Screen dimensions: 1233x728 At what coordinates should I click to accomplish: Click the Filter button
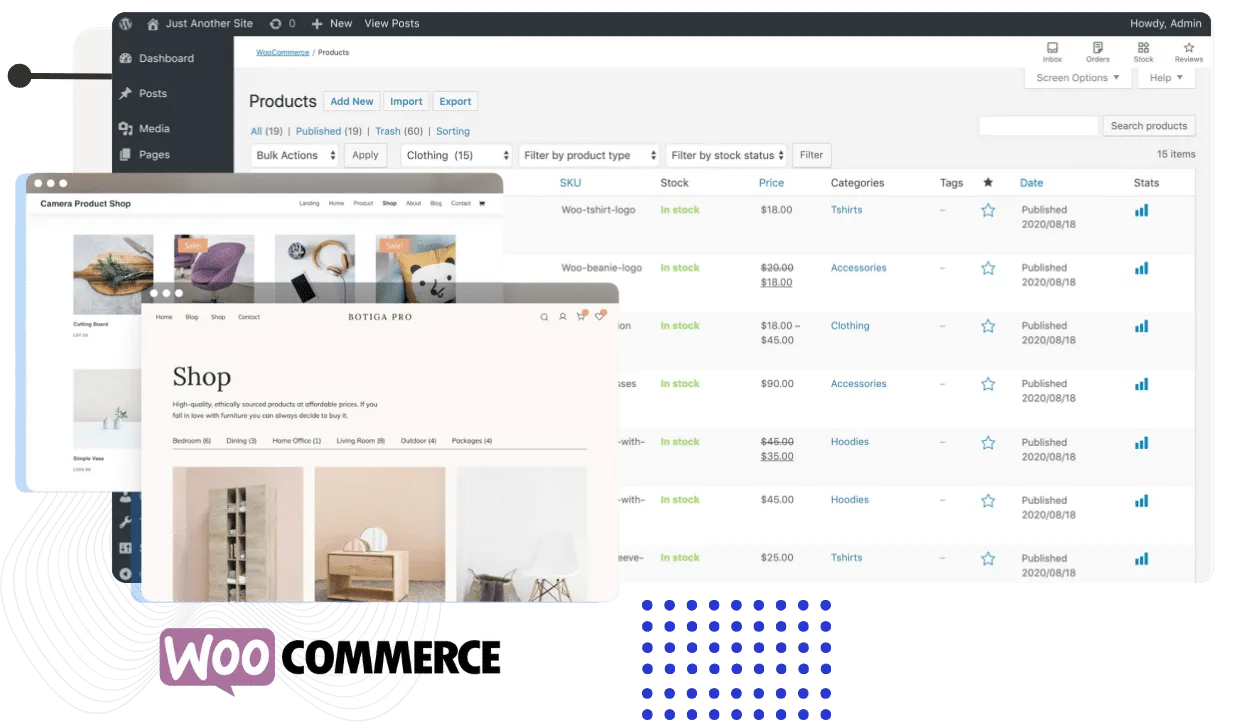coord(811,155)
